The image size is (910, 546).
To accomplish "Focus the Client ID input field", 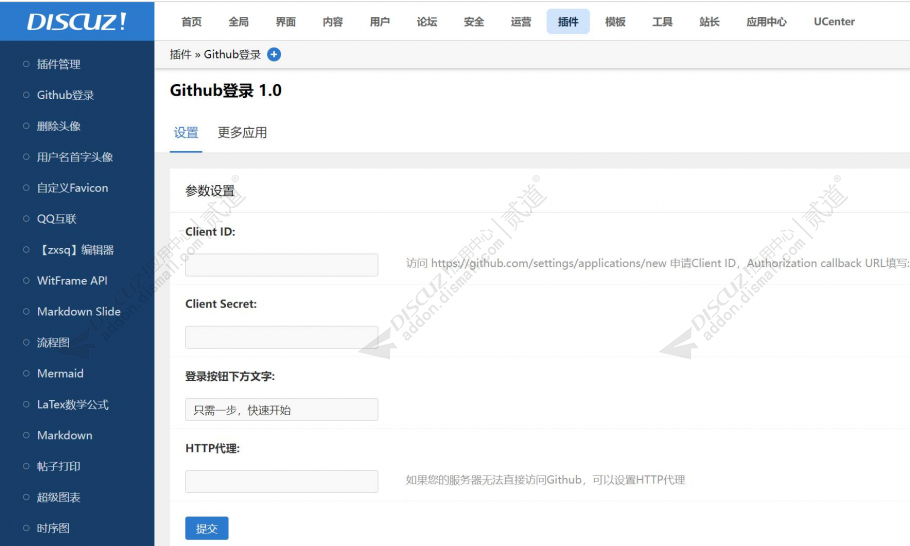I will pos(281,265).
